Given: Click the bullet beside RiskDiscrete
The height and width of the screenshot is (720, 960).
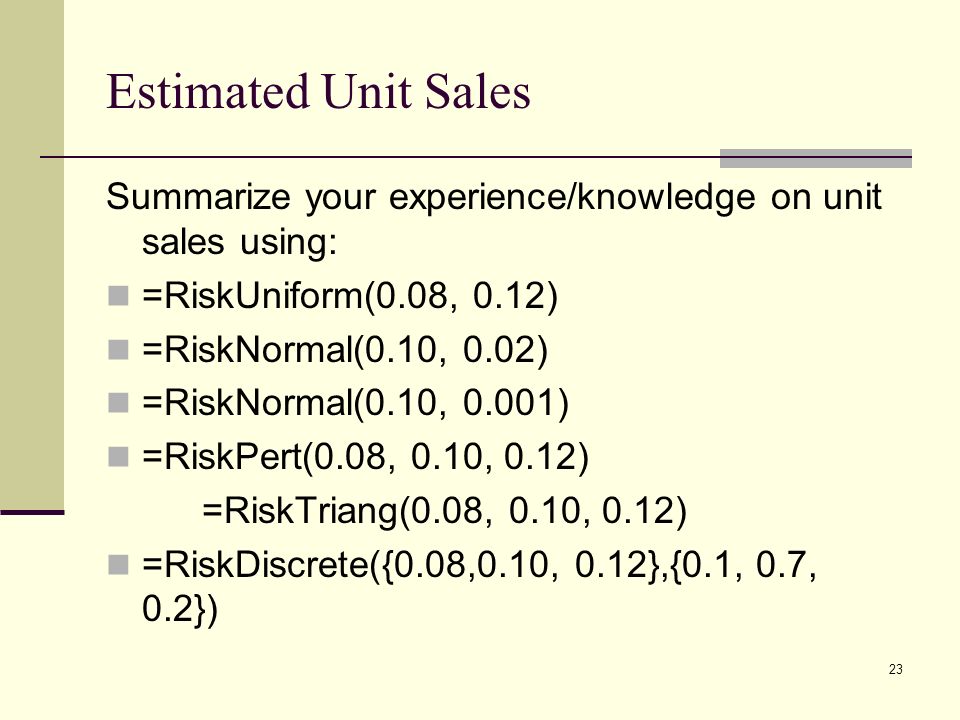Looking at the screenshot, I should point(118,564).
